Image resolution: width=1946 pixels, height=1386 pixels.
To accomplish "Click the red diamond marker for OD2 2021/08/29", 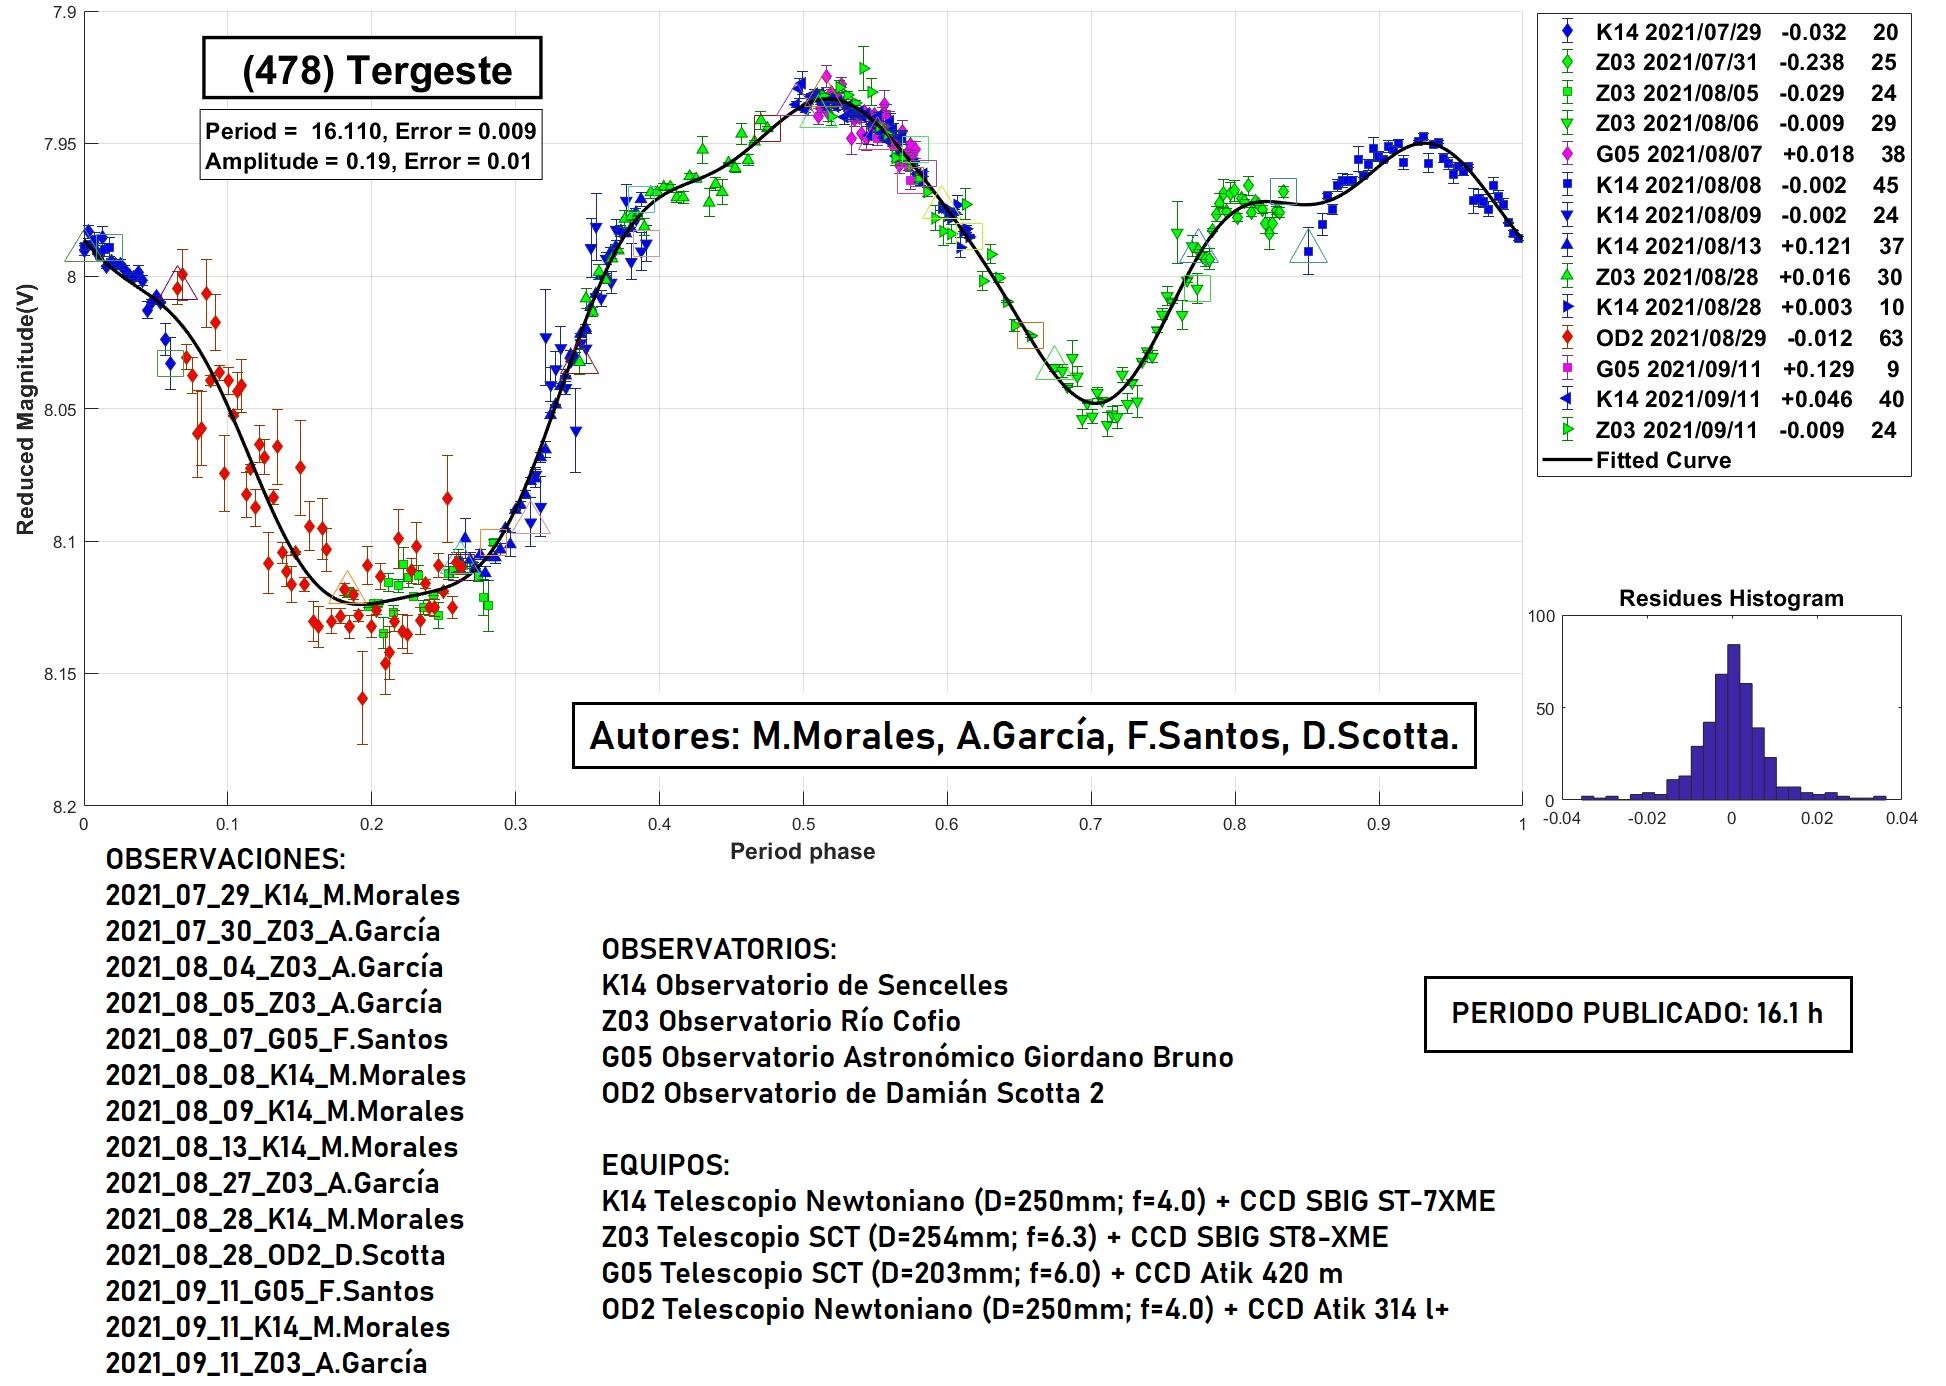I will [1567, 338].
